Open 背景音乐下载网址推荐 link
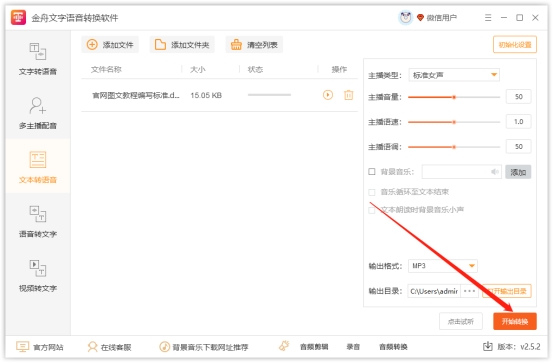 (203, 347)
